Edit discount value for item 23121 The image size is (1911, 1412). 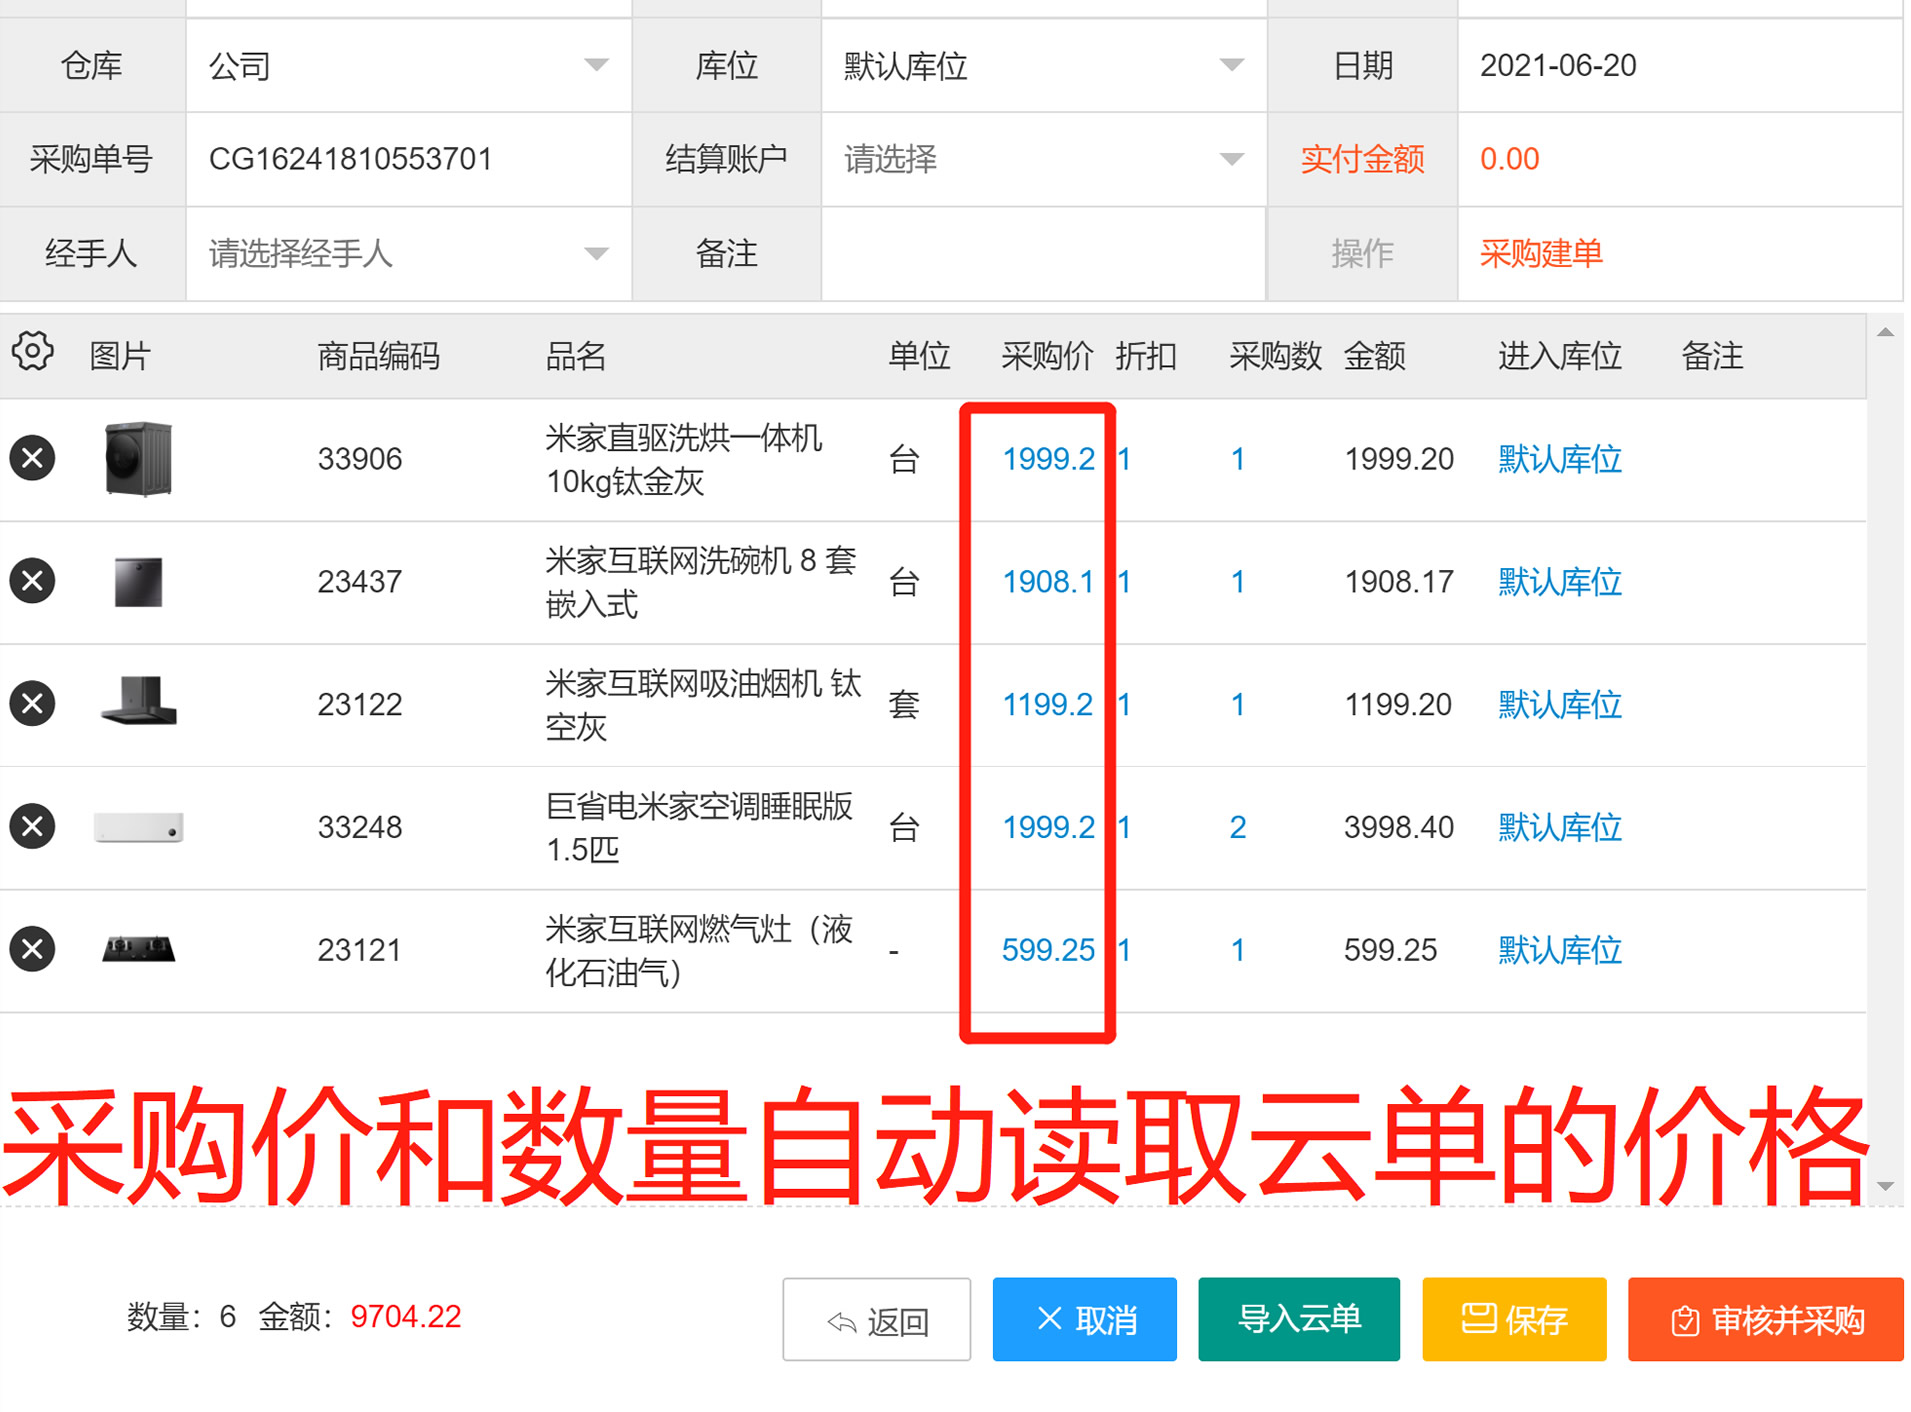pyautogui.click(x=1125, y=949)
